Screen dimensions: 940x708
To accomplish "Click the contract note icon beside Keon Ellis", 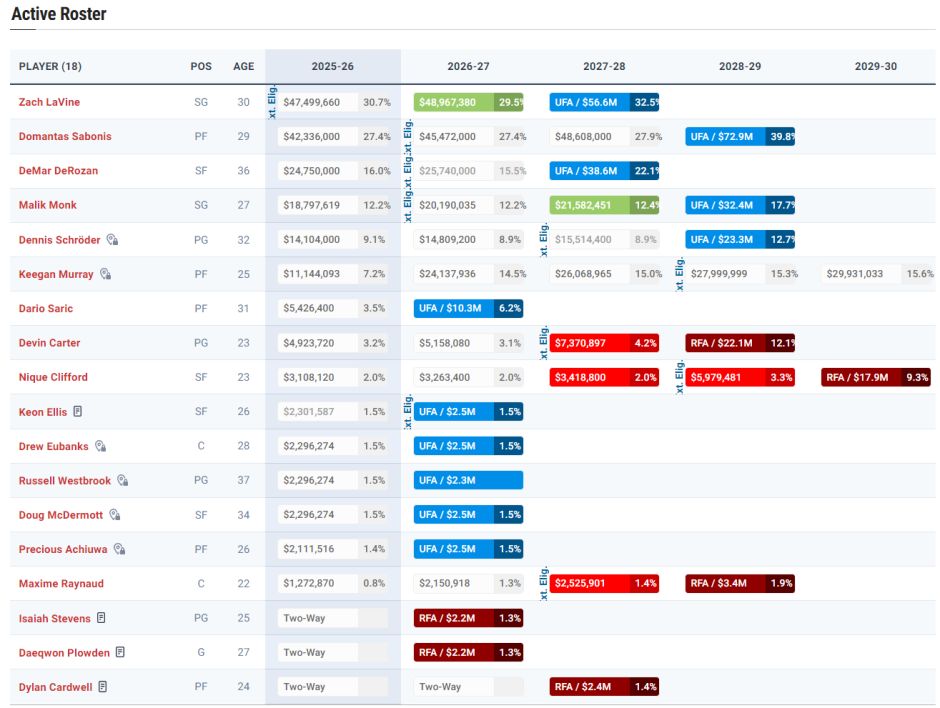I will coord(78,411).
